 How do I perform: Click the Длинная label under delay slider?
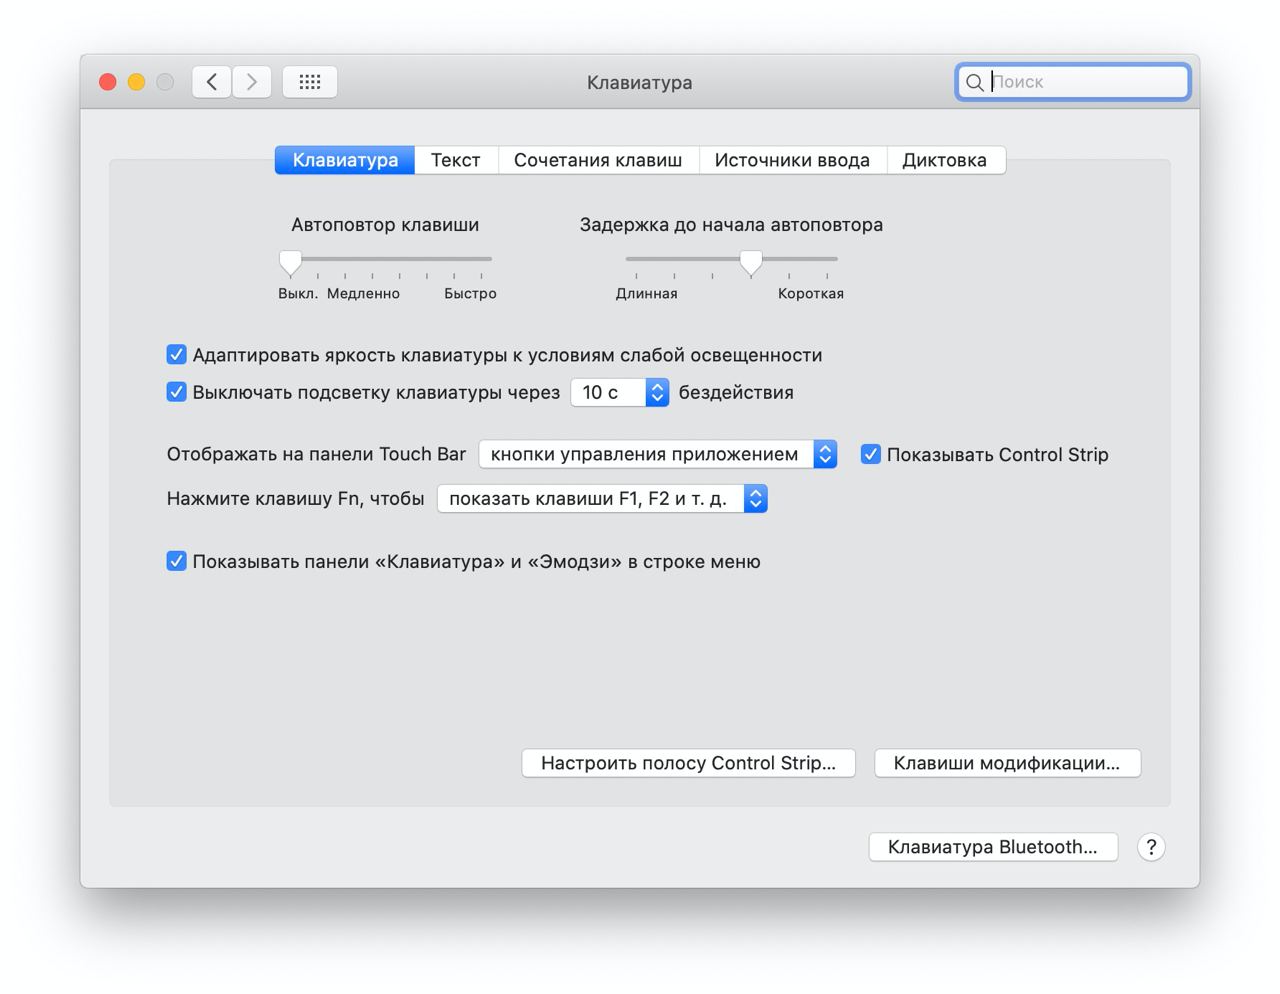click(647, 293)
